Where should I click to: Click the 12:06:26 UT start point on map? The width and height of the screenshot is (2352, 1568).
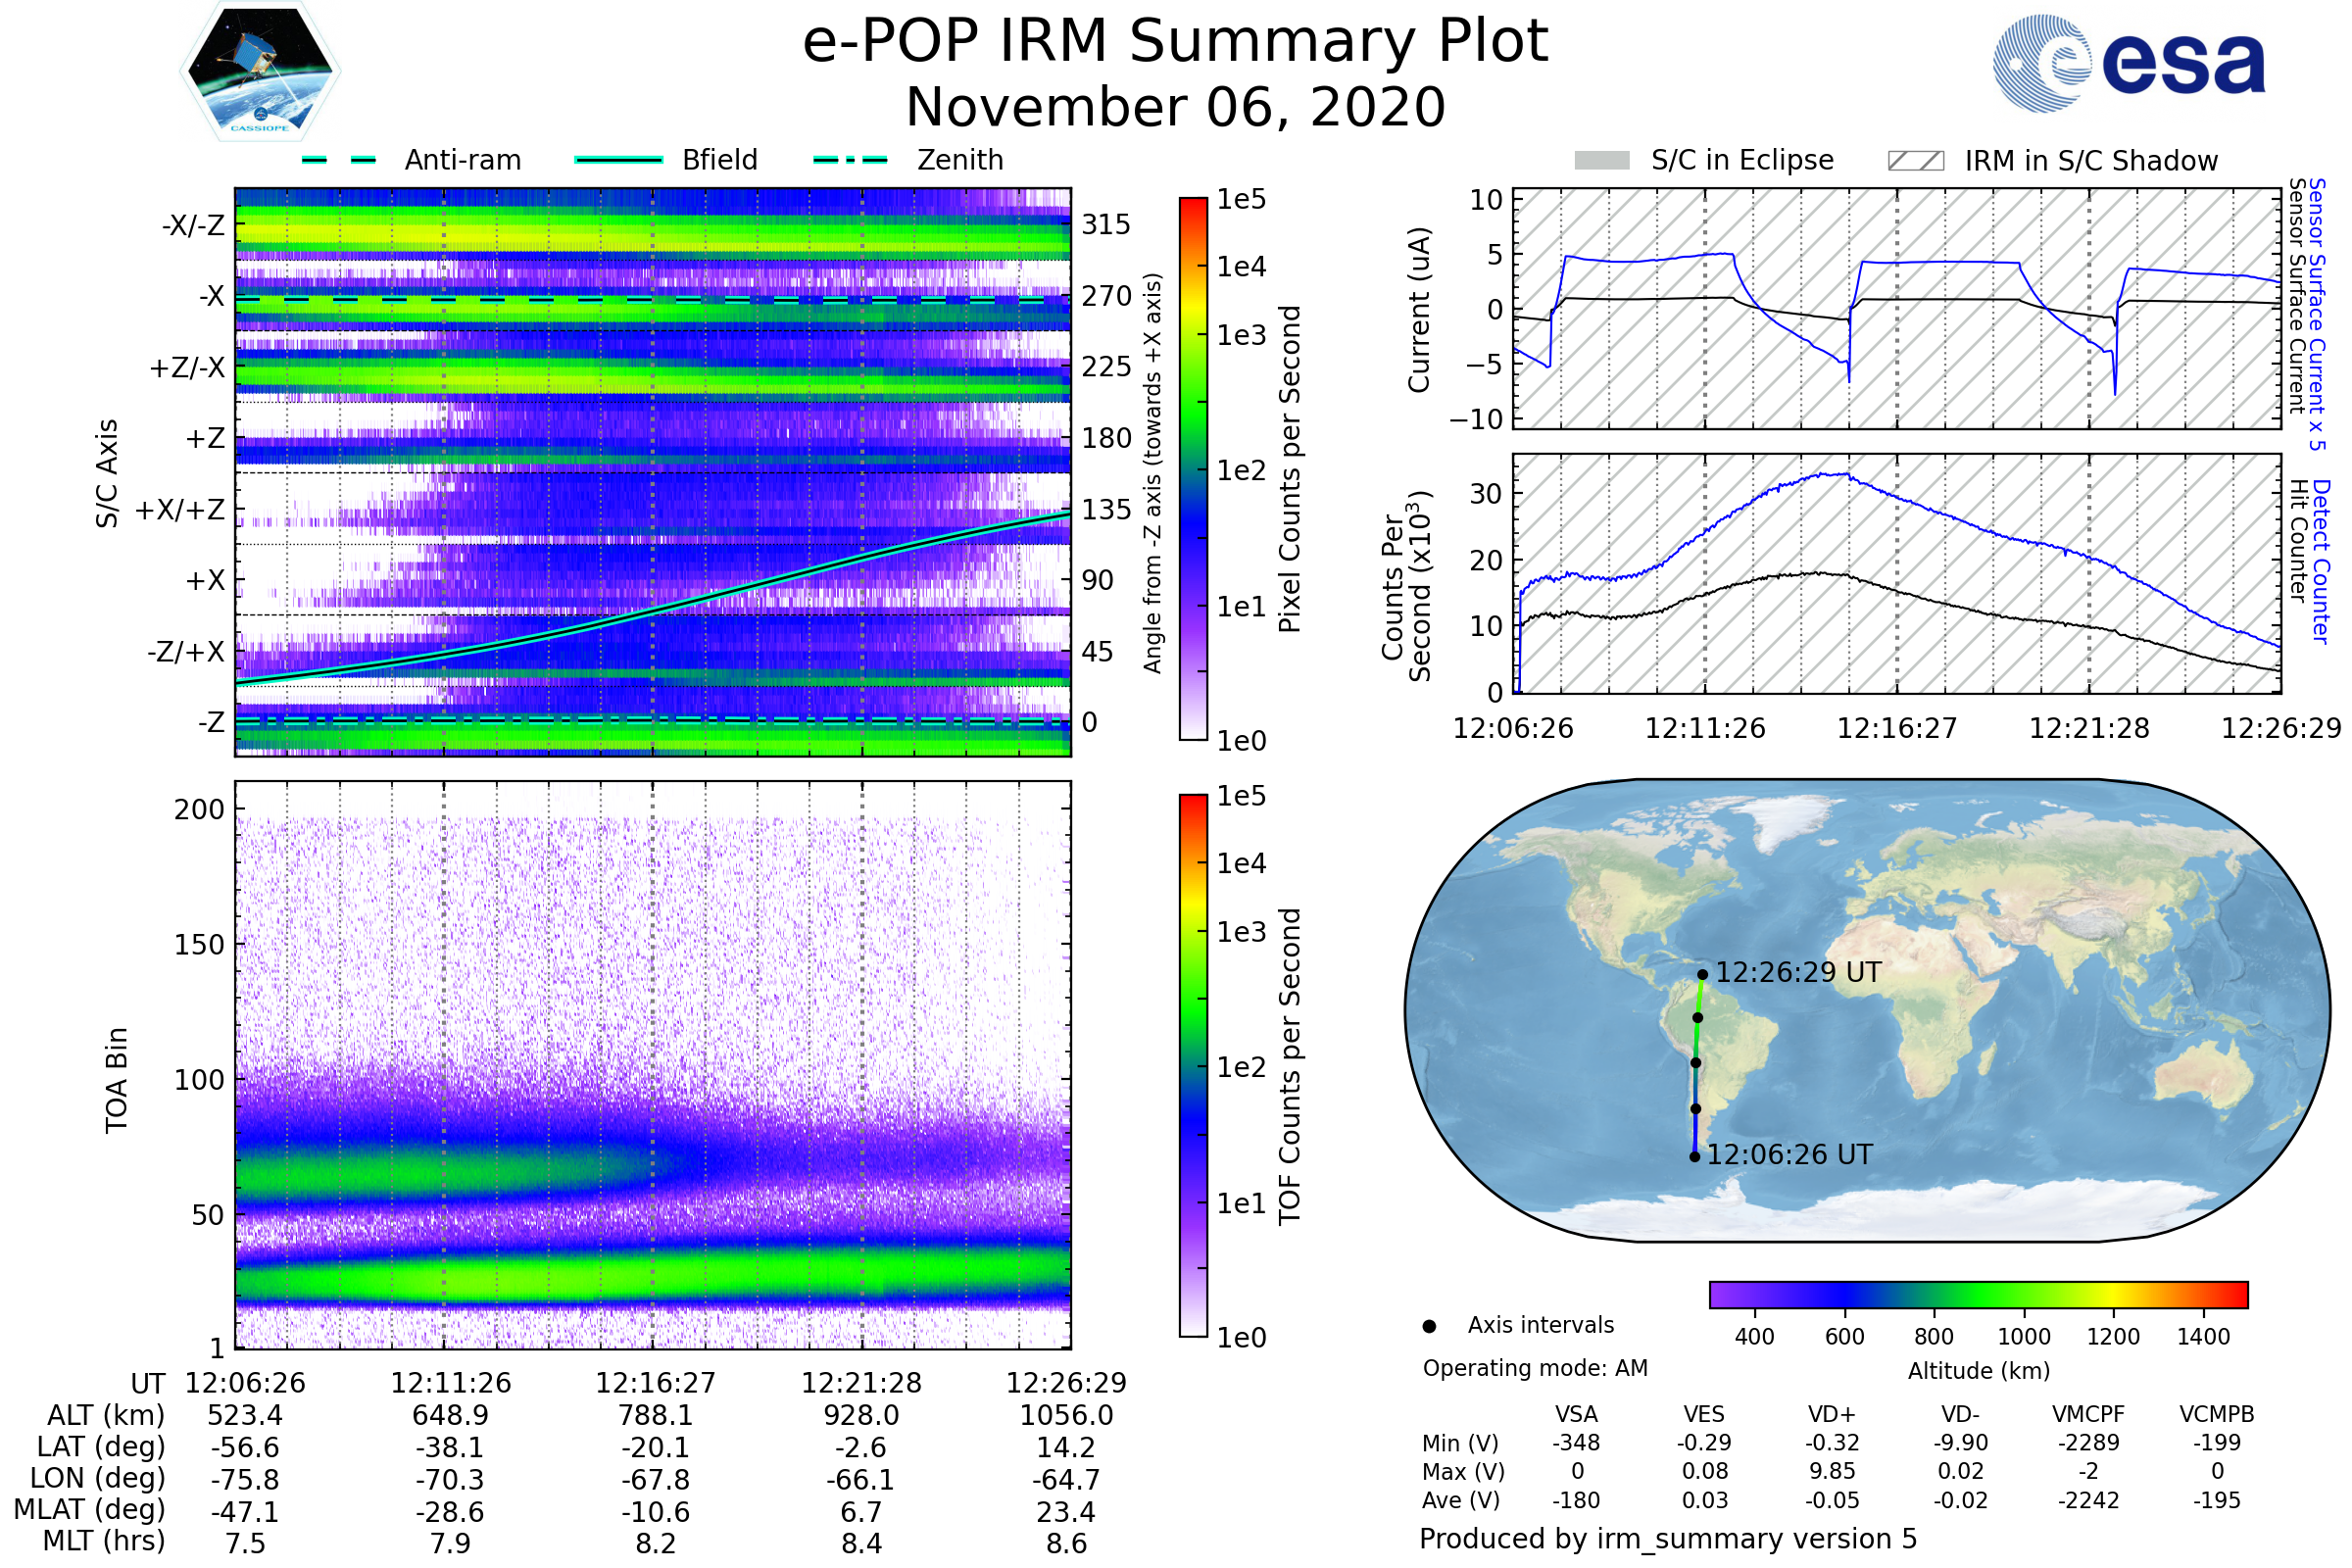coord(1695,1157)
